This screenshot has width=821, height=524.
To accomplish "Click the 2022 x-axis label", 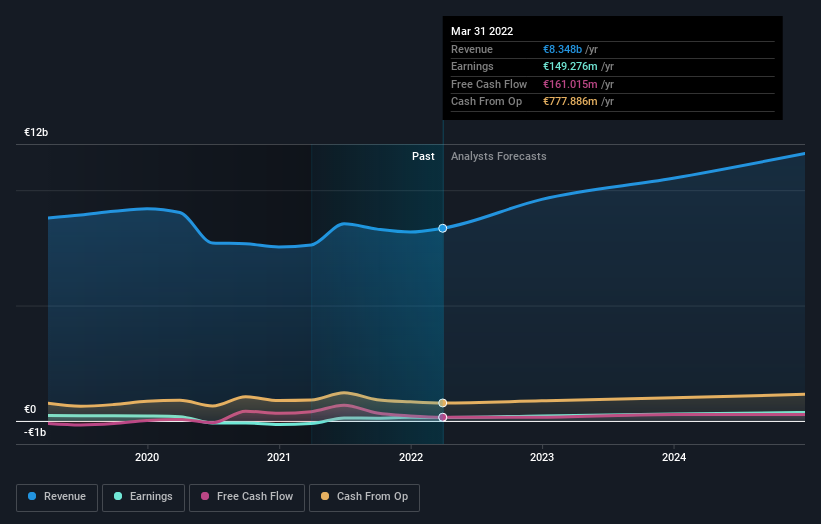I will coord(411,457).
